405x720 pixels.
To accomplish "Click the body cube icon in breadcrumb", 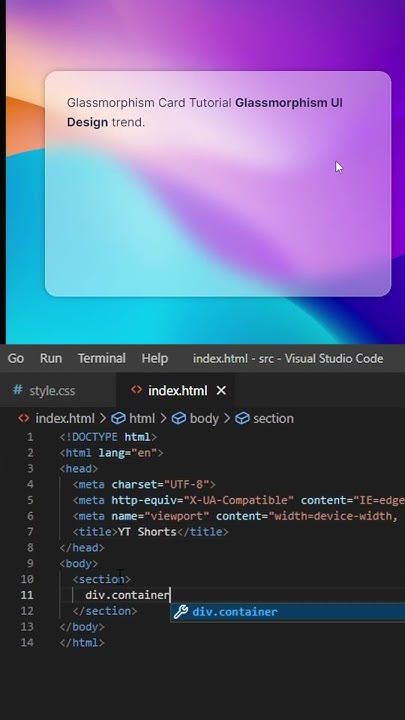I will point(179,418).
